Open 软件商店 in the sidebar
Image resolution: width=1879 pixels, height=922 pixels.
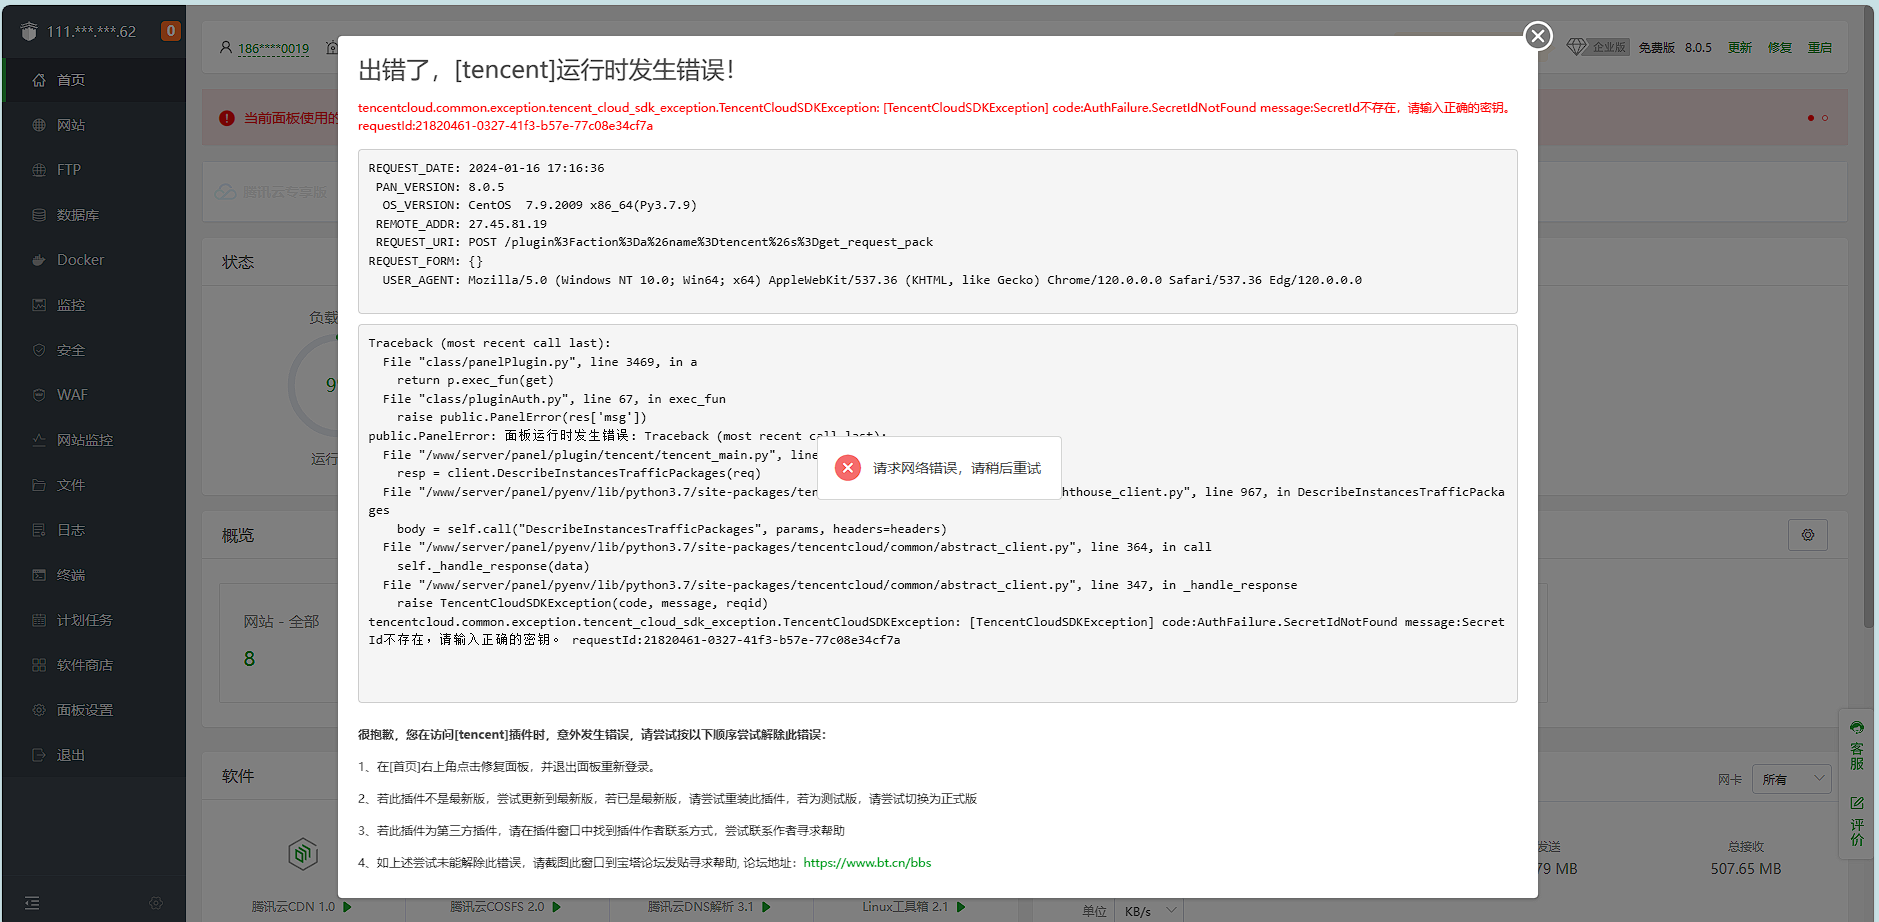(x=84, y=665)
